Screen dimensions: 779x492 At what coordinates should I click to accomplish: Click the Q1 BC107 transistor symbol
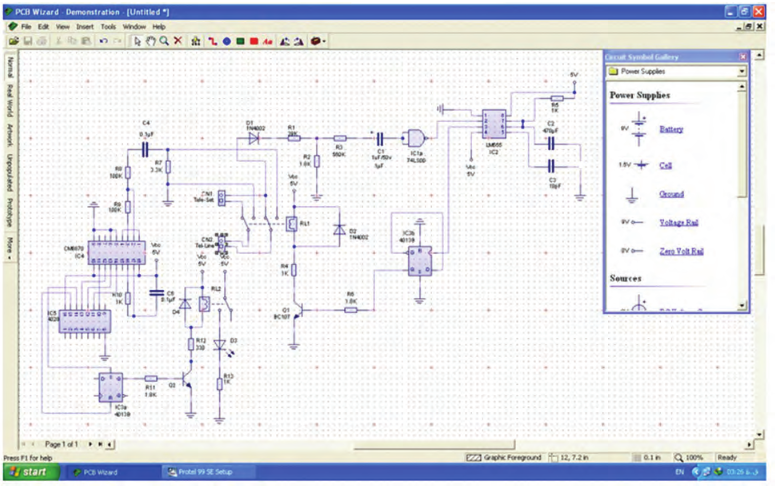coord(297,312)
